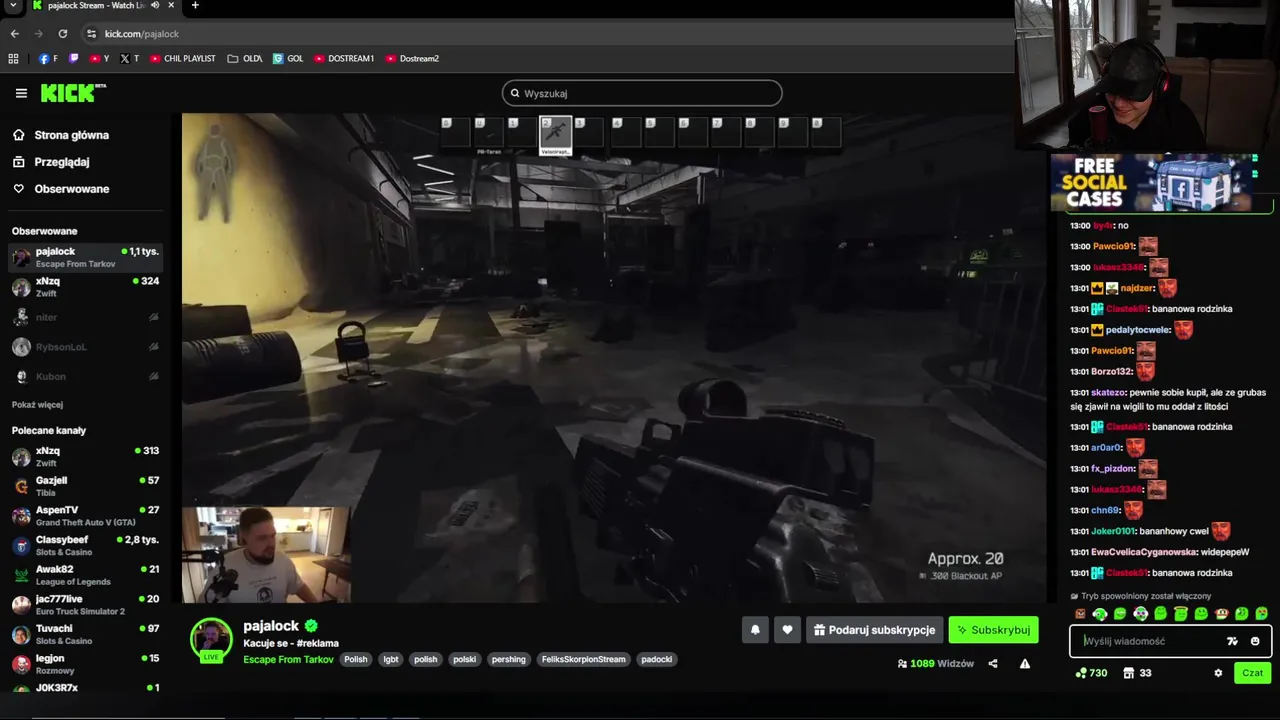Click the 730 channel points icon

1081,673
